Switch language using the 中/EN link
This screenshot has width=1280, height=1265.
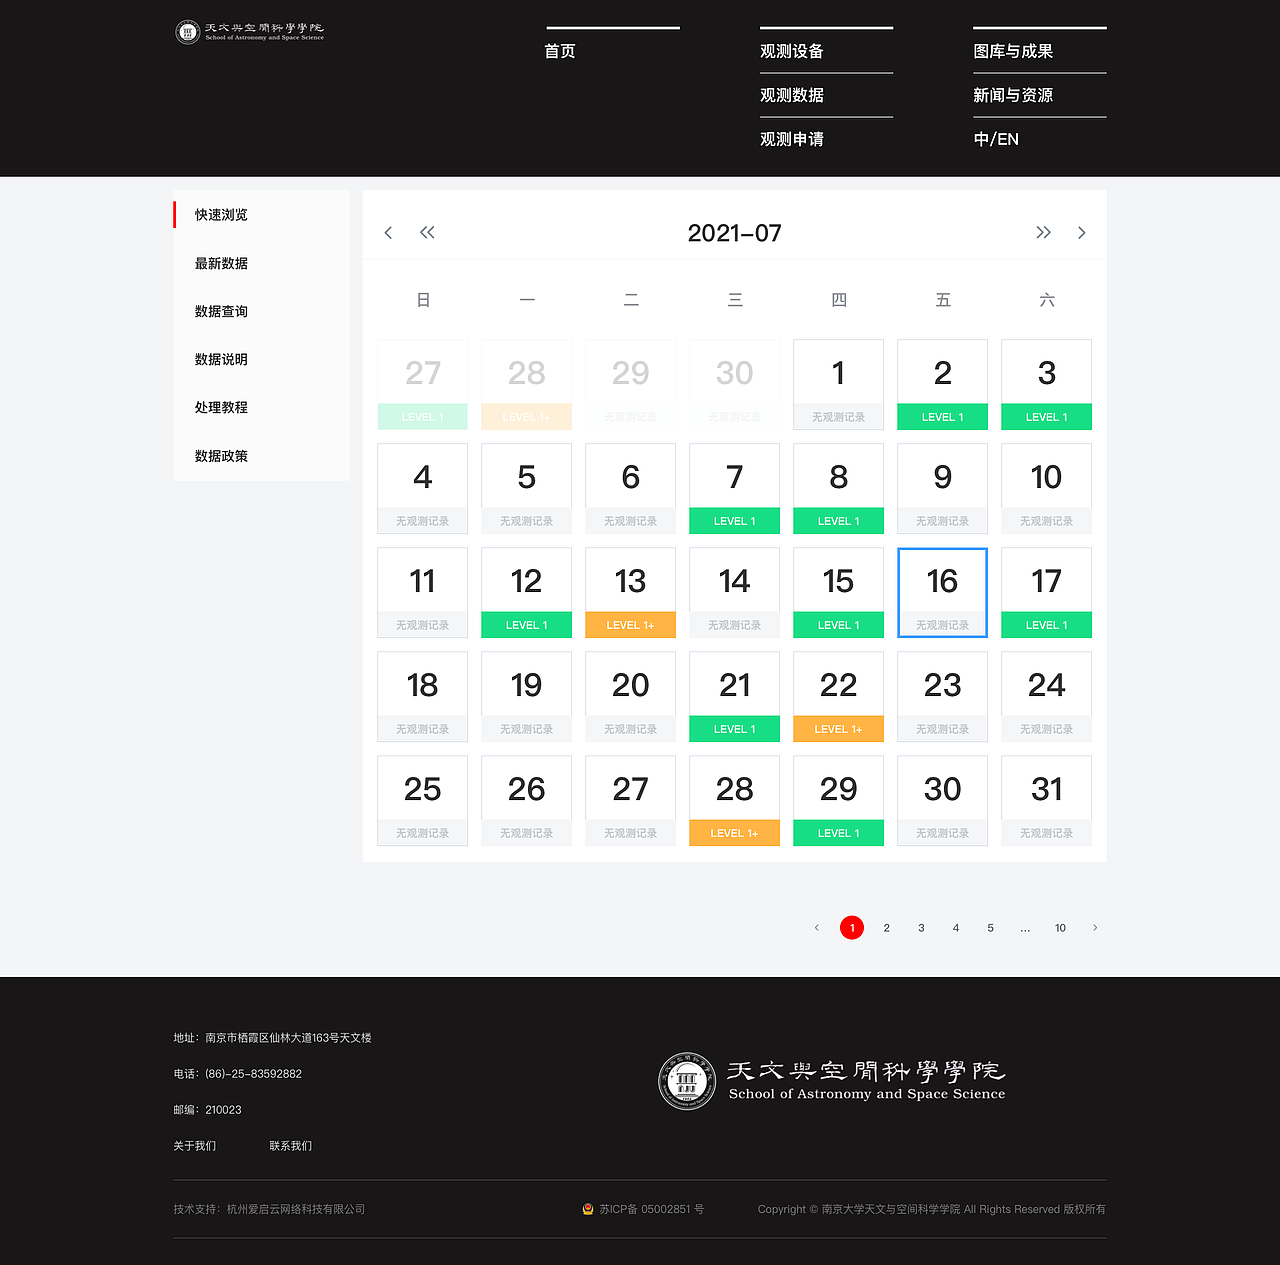click(995, 139)
